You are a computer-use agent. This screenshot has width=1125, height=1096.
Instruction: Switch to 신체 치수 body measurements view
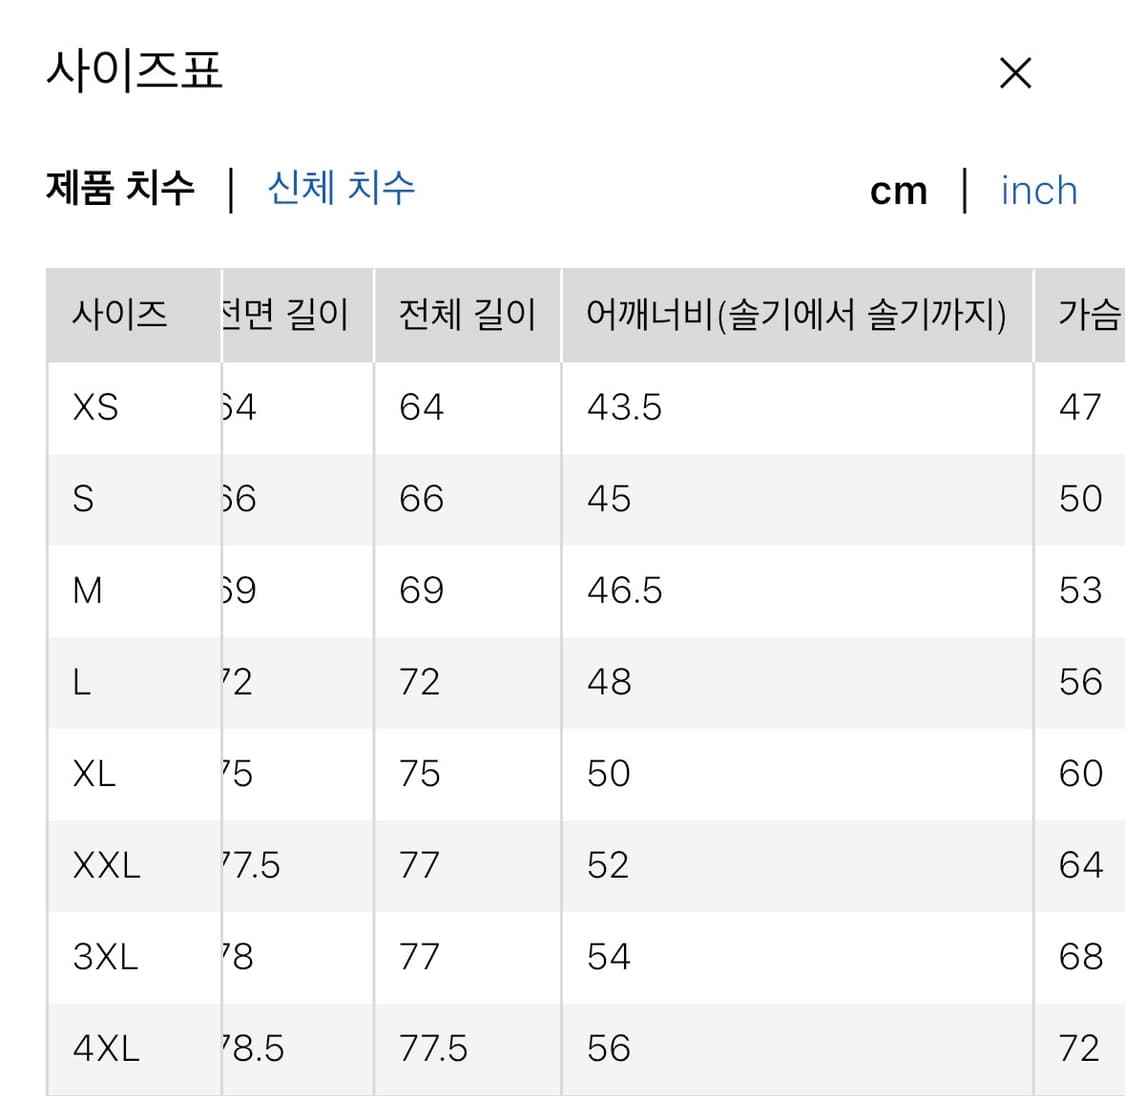click(x=341, y=189)
